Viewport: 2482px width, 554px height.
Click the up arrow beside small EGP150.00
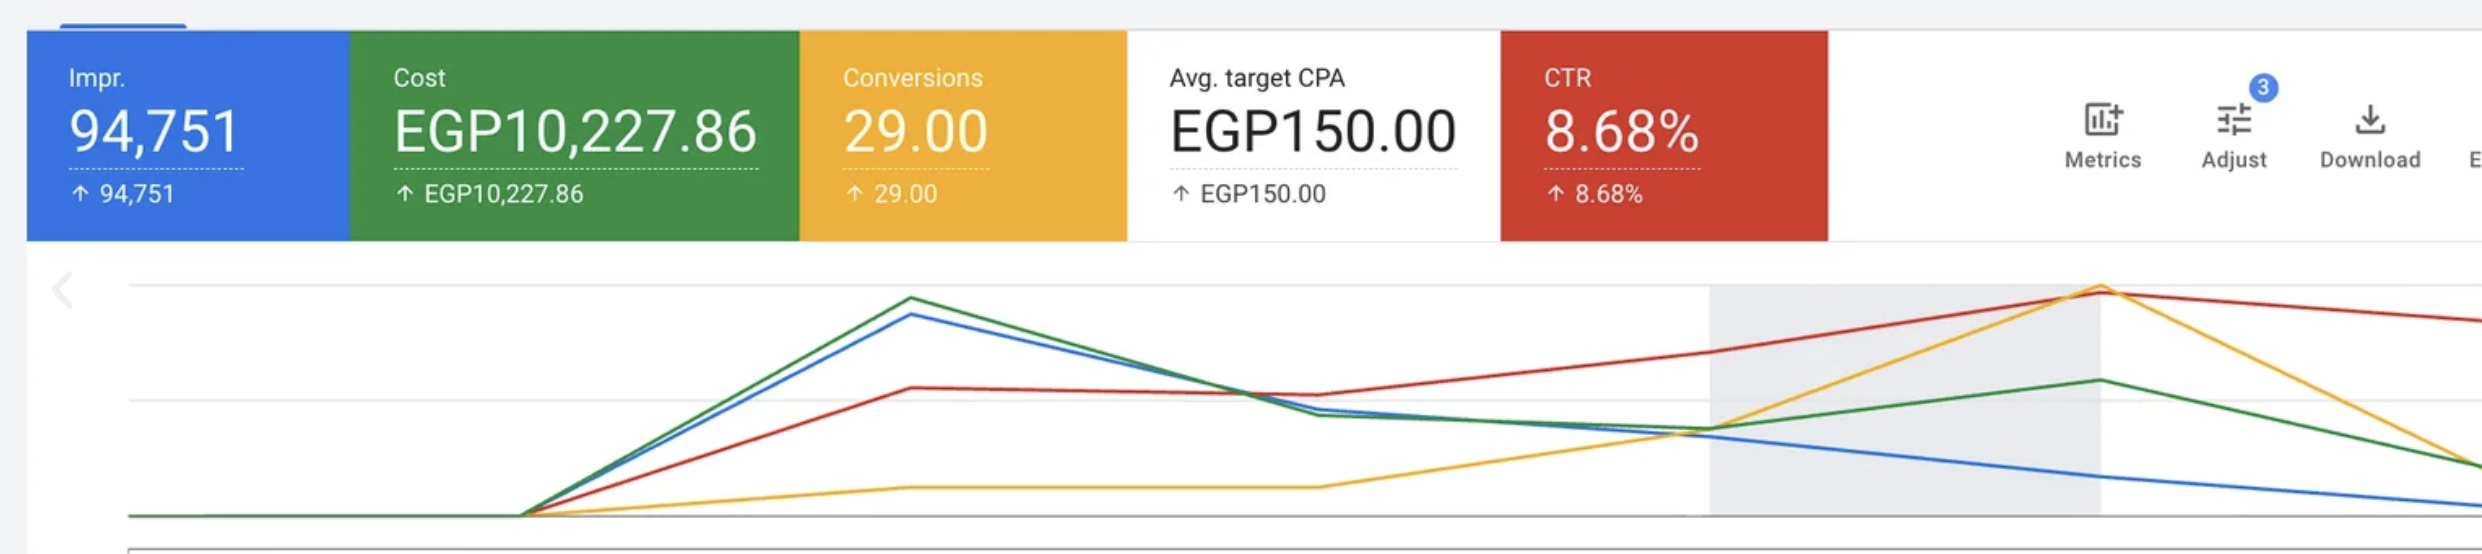(1181, 194)
